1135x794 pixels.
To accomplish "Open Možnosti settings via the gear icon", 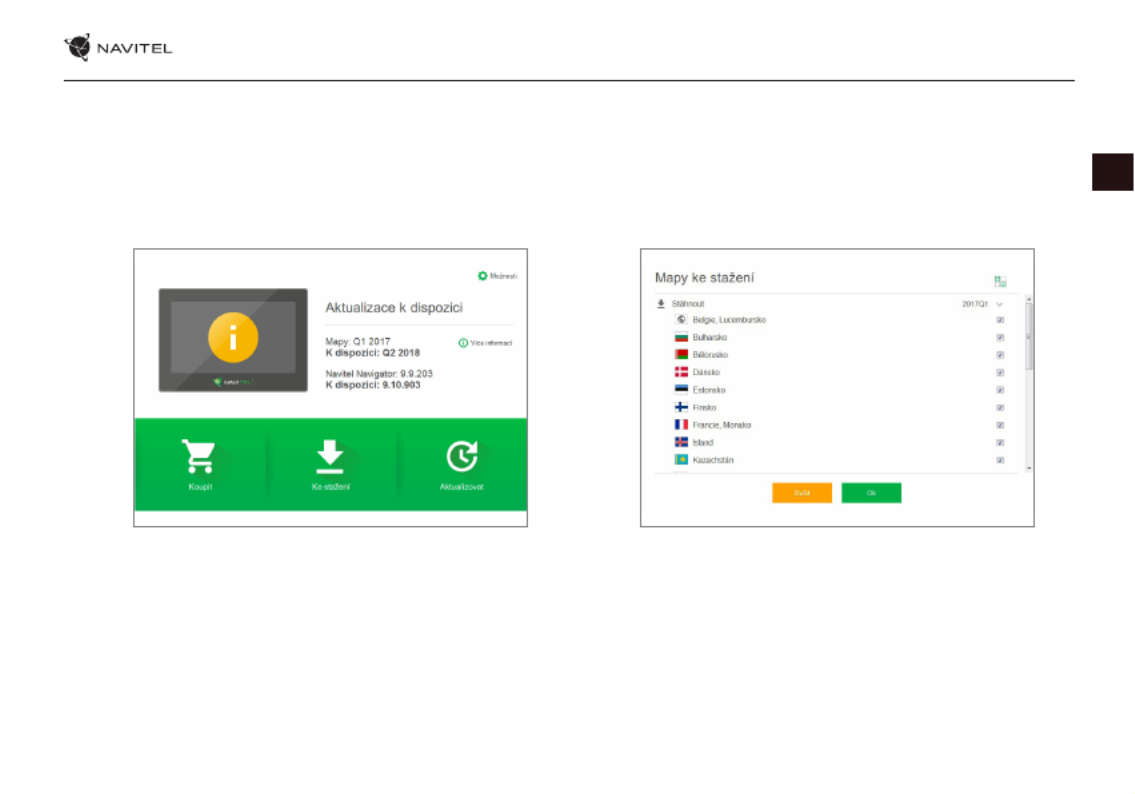I will (483, 276).
